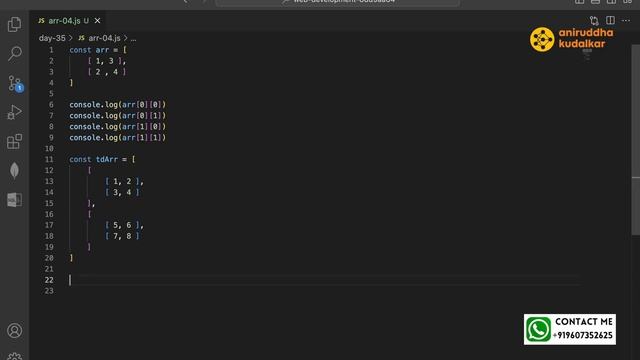Open the Source Control view

pyautogui.click(x=15, y=83)
